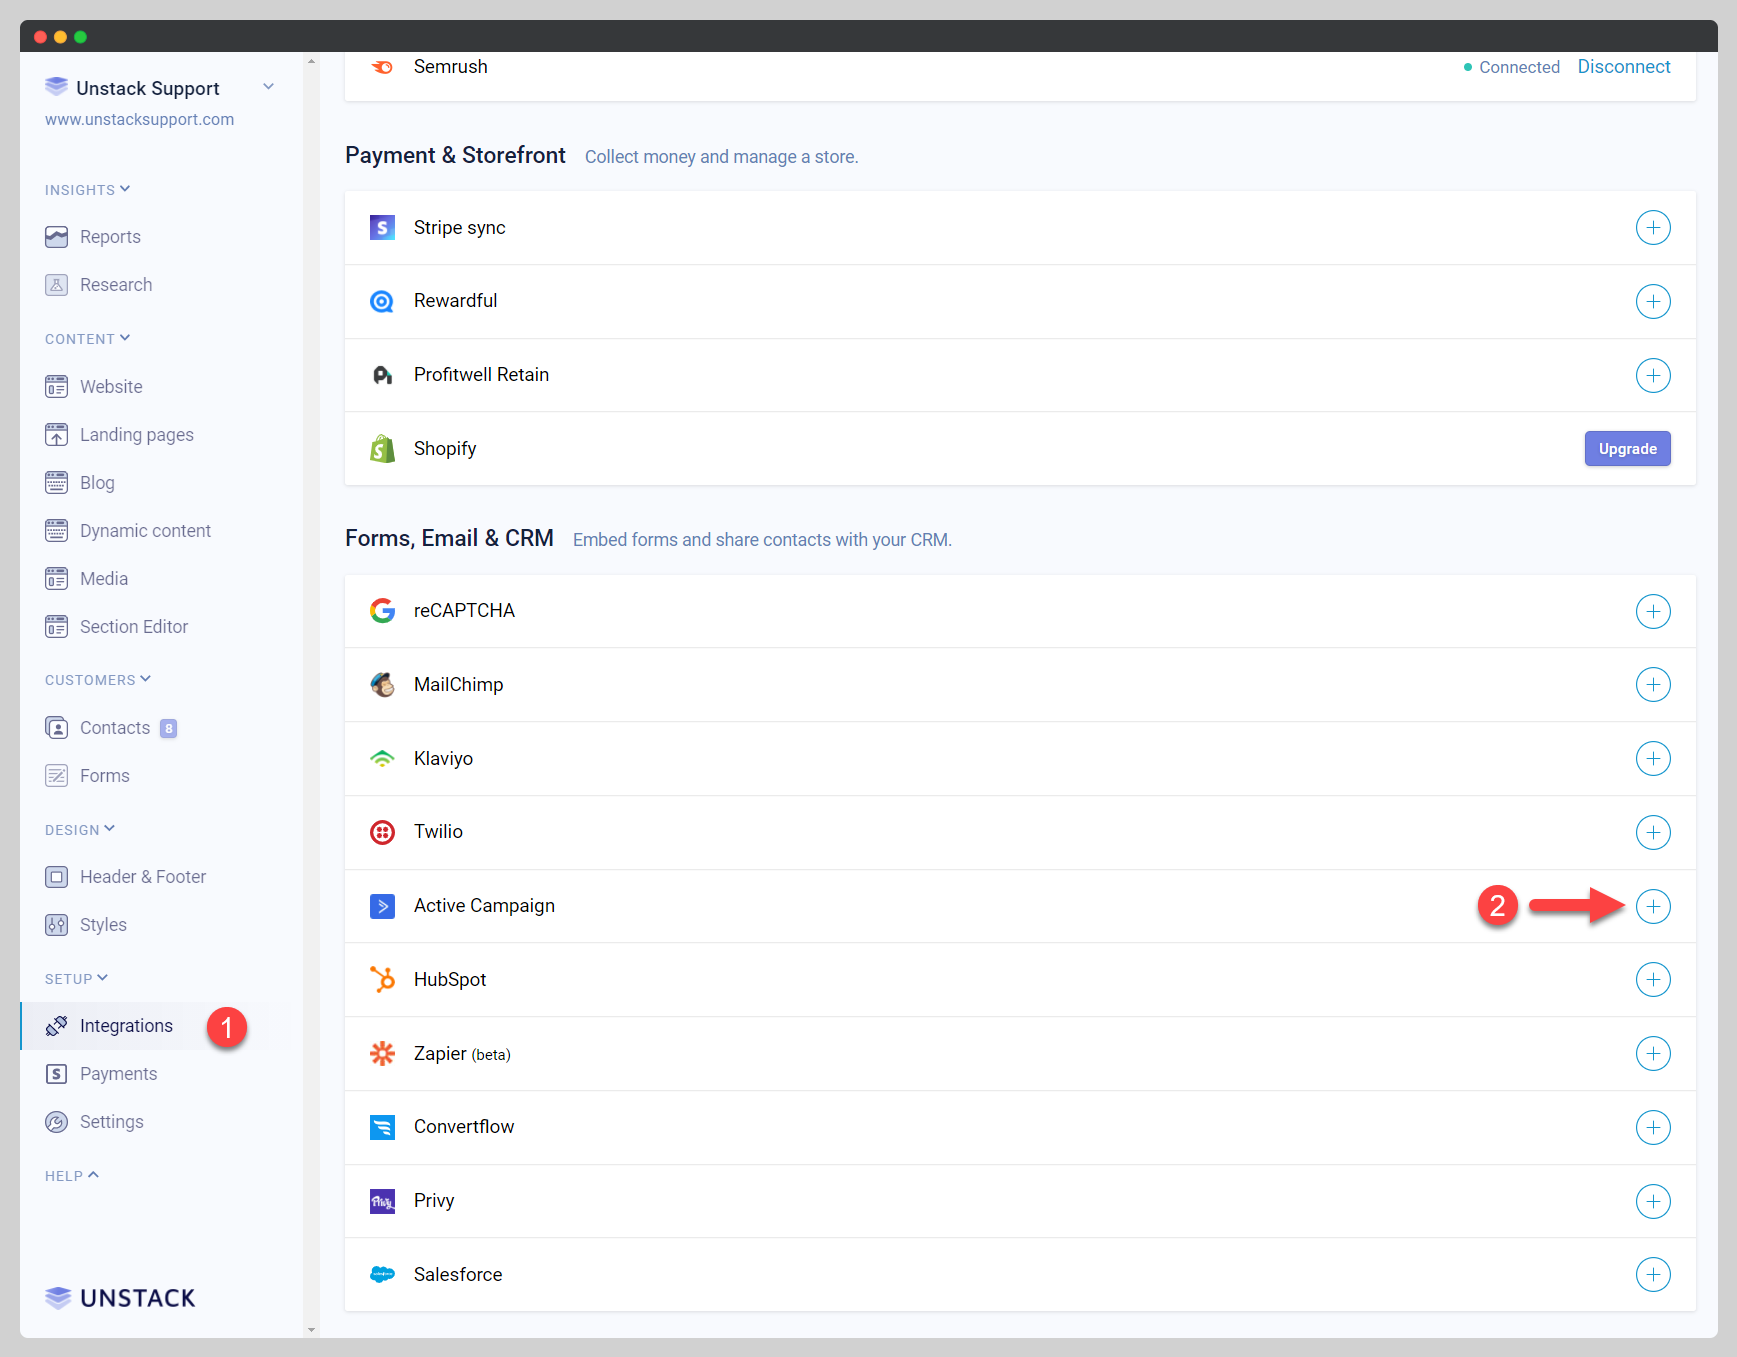Click the HubSpot sprocket logo icon
This screenshot has width=1737, height=1357.
point(382,980)
